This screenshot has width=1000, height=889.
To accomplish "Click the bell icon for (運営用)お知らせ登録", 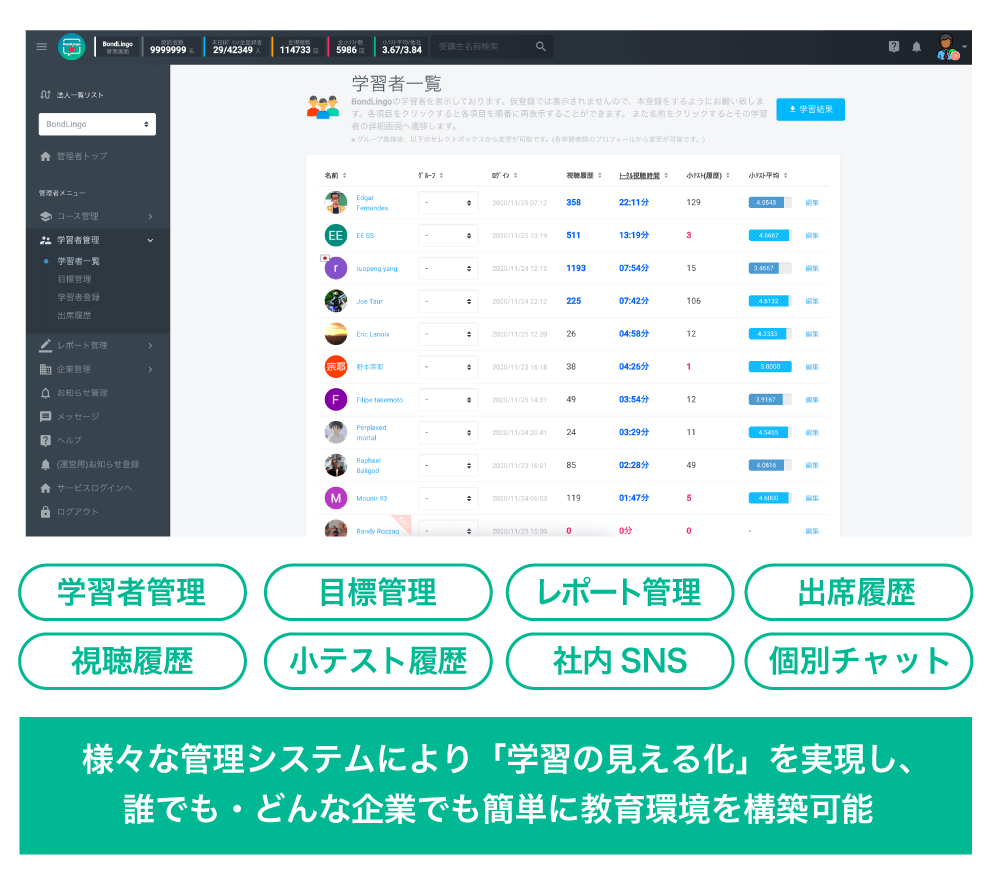I will 45,464.
